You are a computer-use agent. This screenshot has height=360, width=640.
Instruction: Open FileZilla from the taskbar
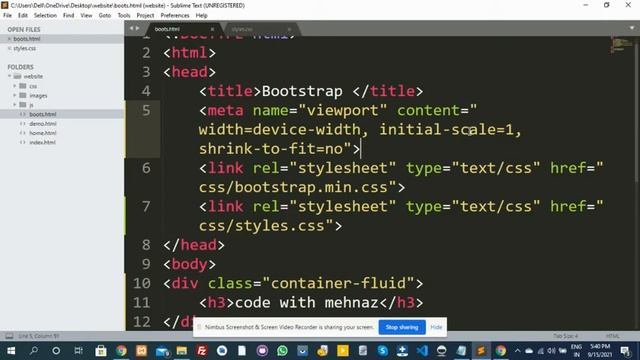click(x=202, y=351)
